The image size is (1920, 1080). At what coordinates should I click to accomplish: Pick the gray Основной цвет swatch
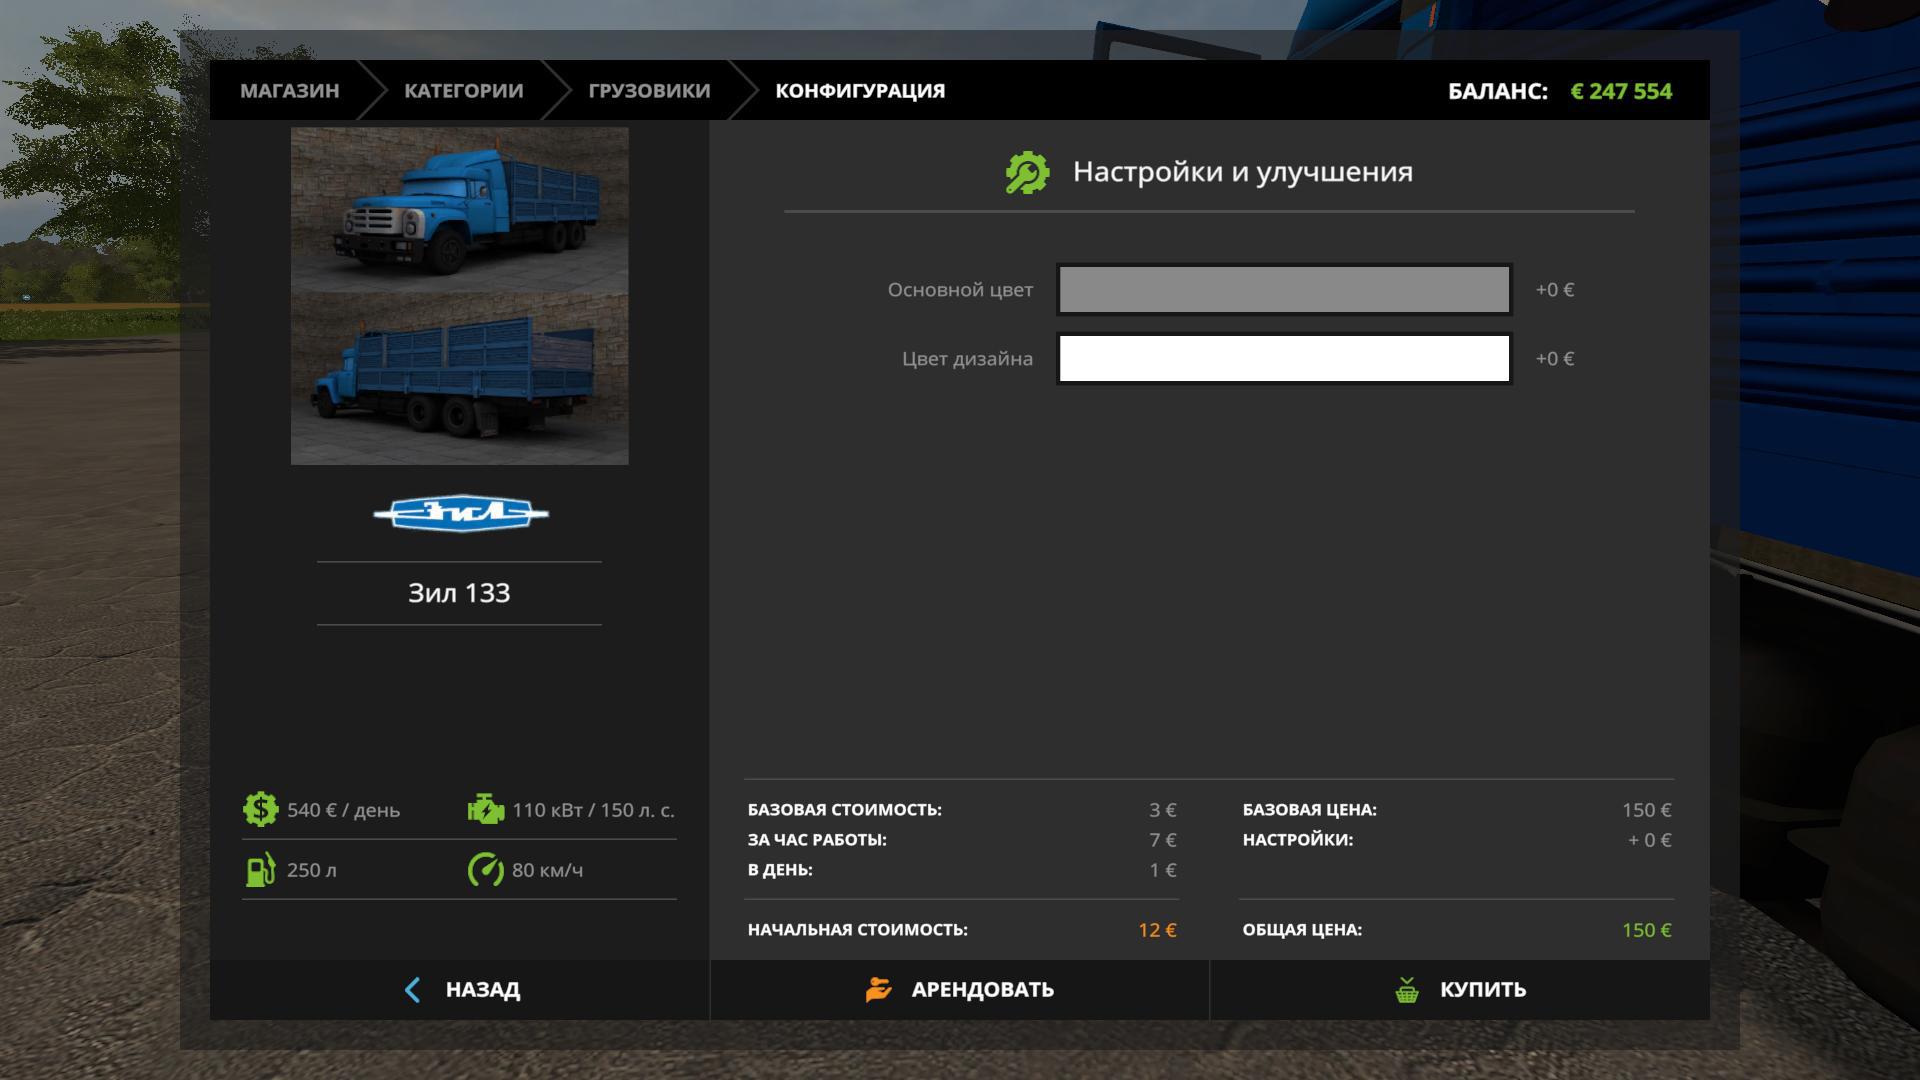click(1284, 290)
